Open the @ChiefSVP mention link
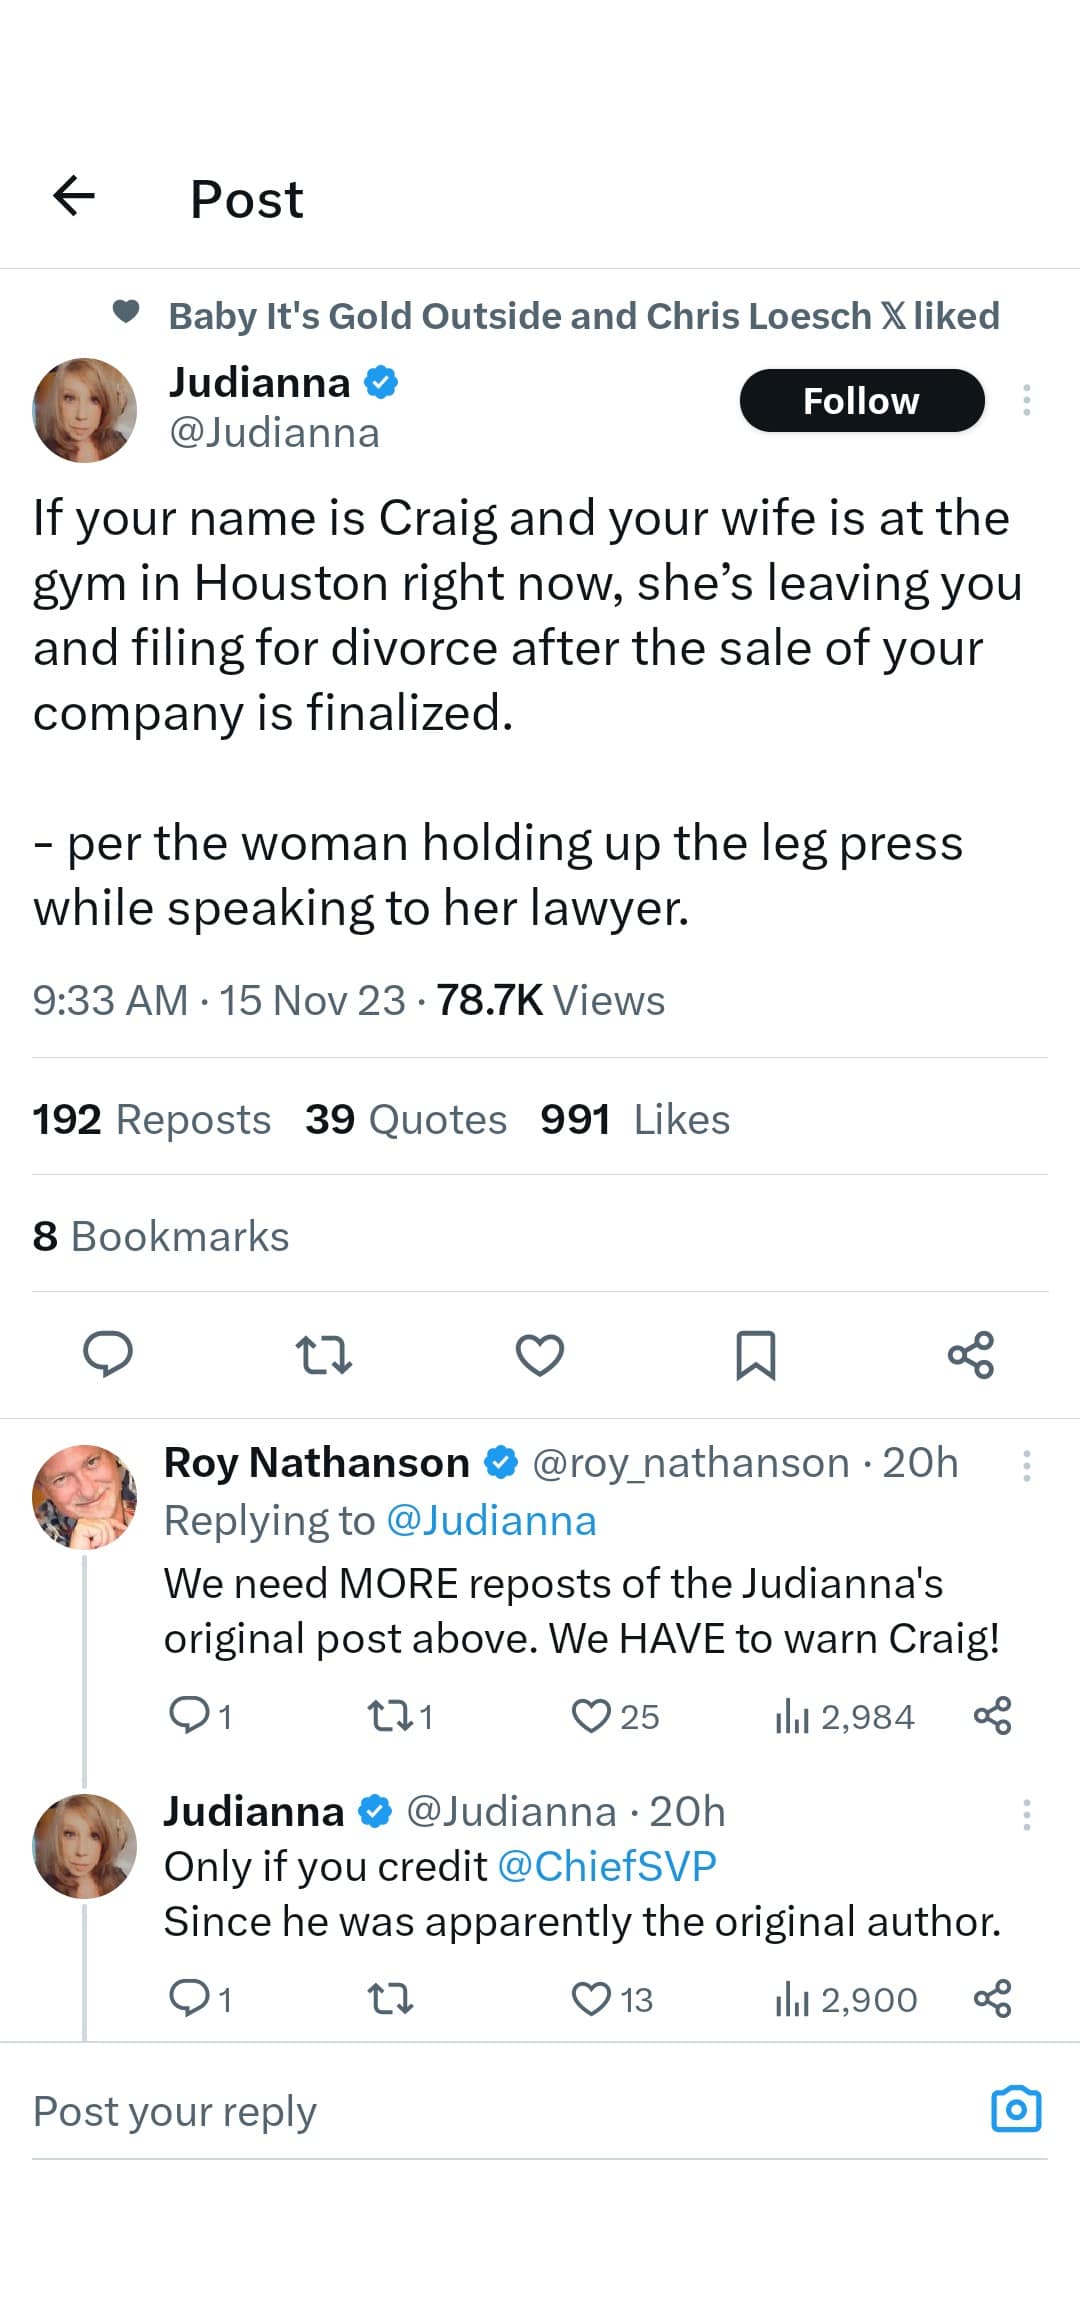The width and height of the screenshot is (1080, 2300). pyautogui.click(x=606, y=1866)
